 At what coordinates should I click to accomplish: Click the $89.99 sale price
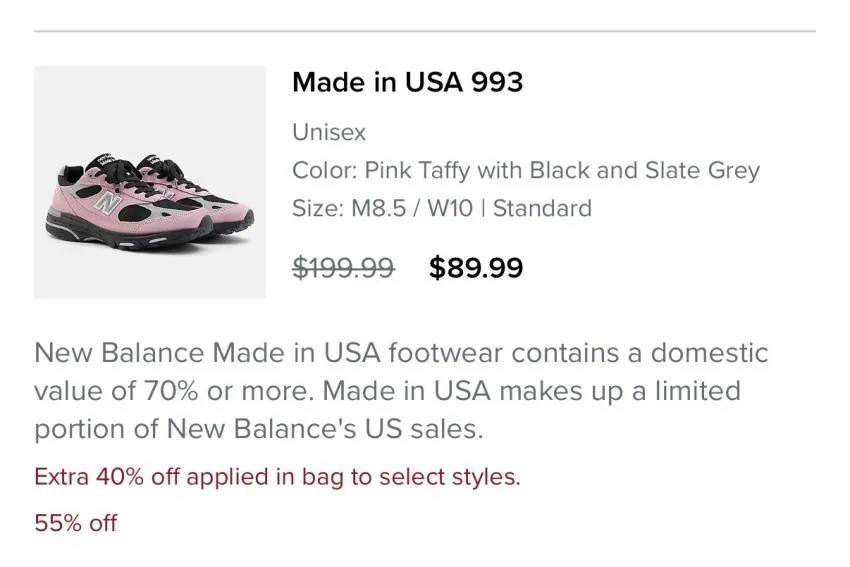click(x=476, y=268)
